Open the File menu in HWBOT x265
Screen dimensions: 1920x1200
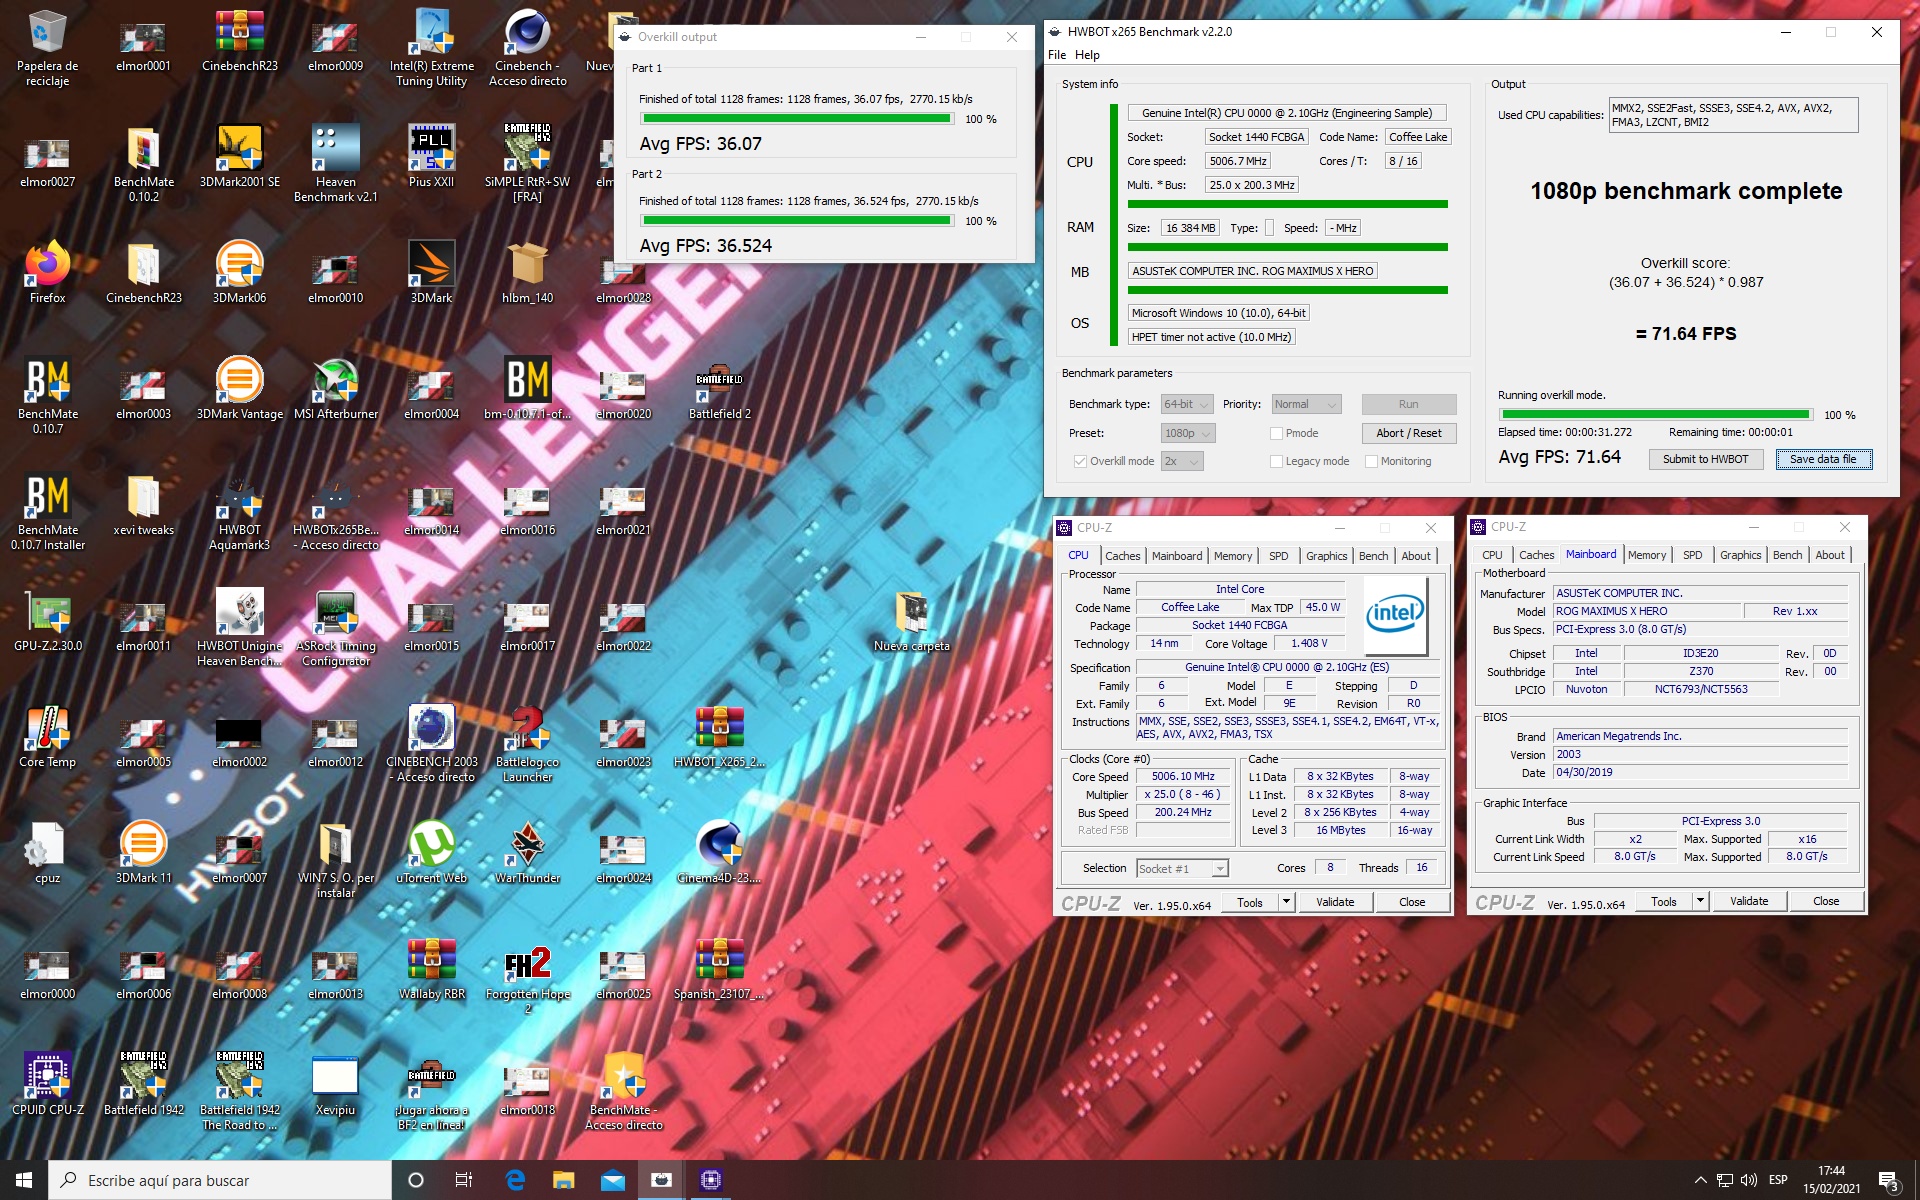click(1056, 55)
